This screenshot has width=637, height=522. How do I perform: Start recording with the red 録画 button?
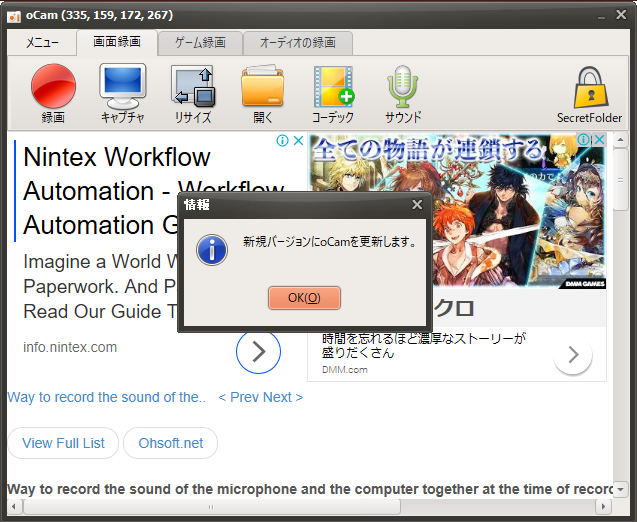[53, 93]
